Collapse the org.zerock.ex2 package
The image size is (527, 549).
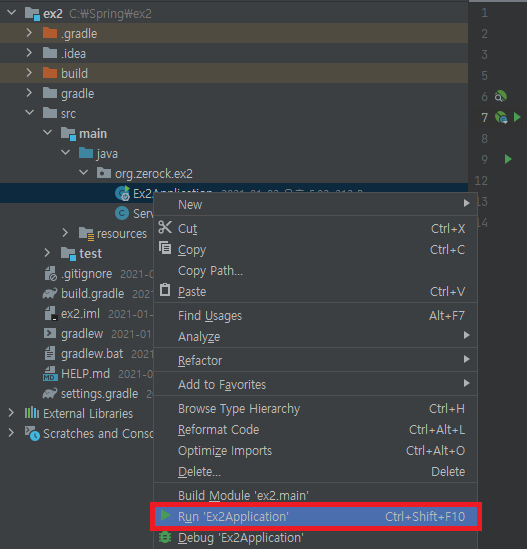click(83, 172)
